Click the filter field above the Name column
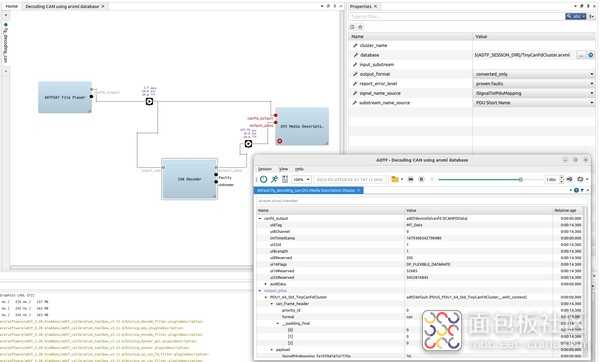This screenshot has height=362, width=600. pos(419,201)
